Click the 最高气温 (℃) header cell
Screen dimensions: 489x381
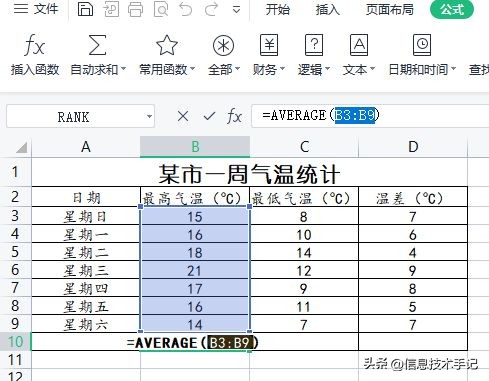(x=195, y=198)
